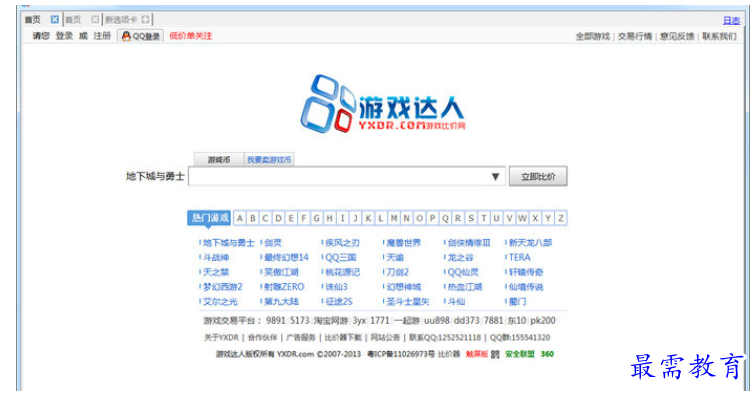Click the green 安全联盟 badge
The width and height of the screenshot is (752, 398).
tap(519, 354)
